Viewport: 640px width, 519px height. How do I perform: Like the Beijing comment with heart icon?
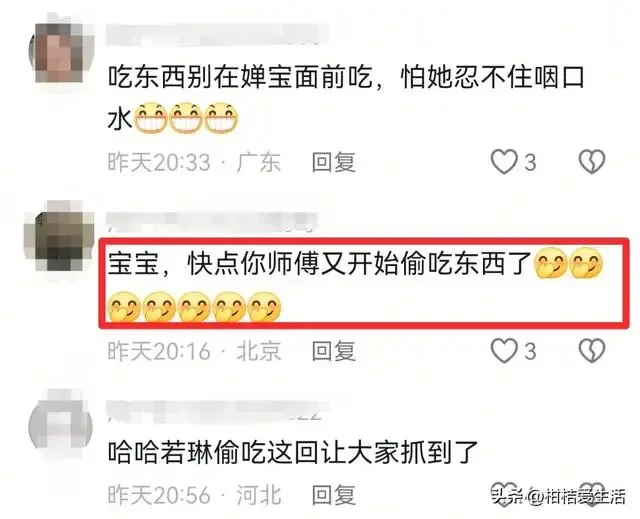click(504, 351)
